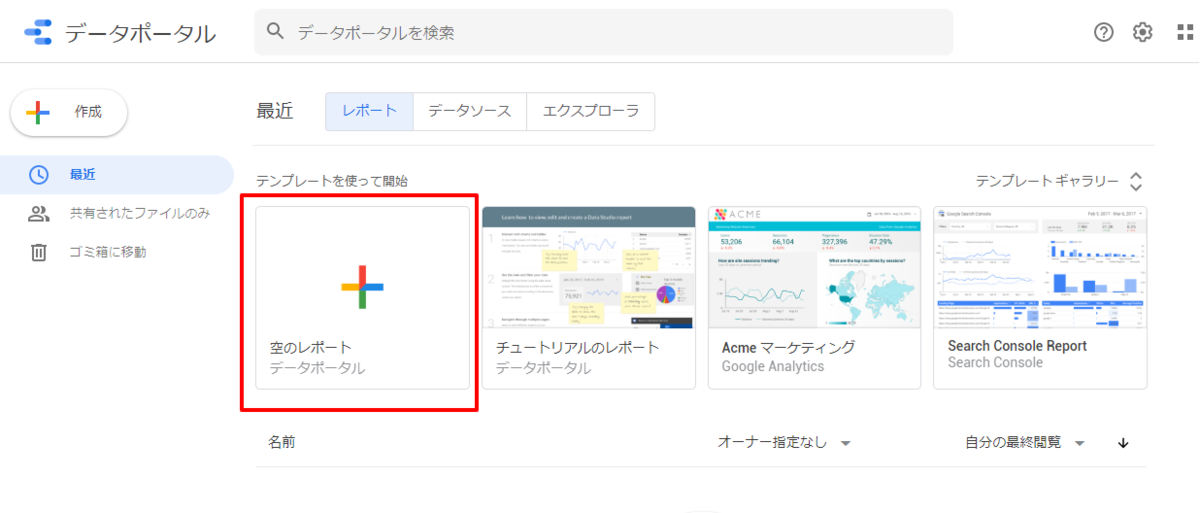This screenshot has width=1200, height=513.
Task: Open the 自分の最終閲覧 dropdown
Action: click(x=1025, y=442)
